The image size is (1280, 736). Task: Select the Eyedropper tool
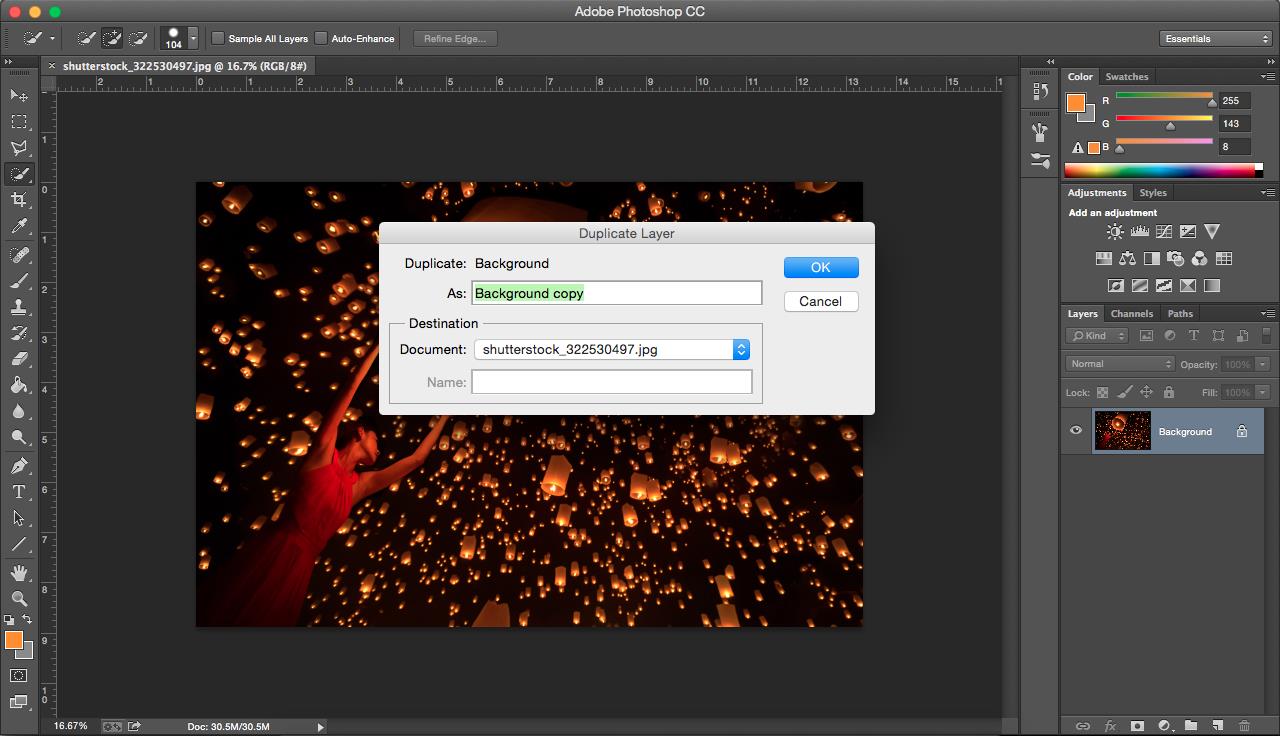(x=19, y=227)
